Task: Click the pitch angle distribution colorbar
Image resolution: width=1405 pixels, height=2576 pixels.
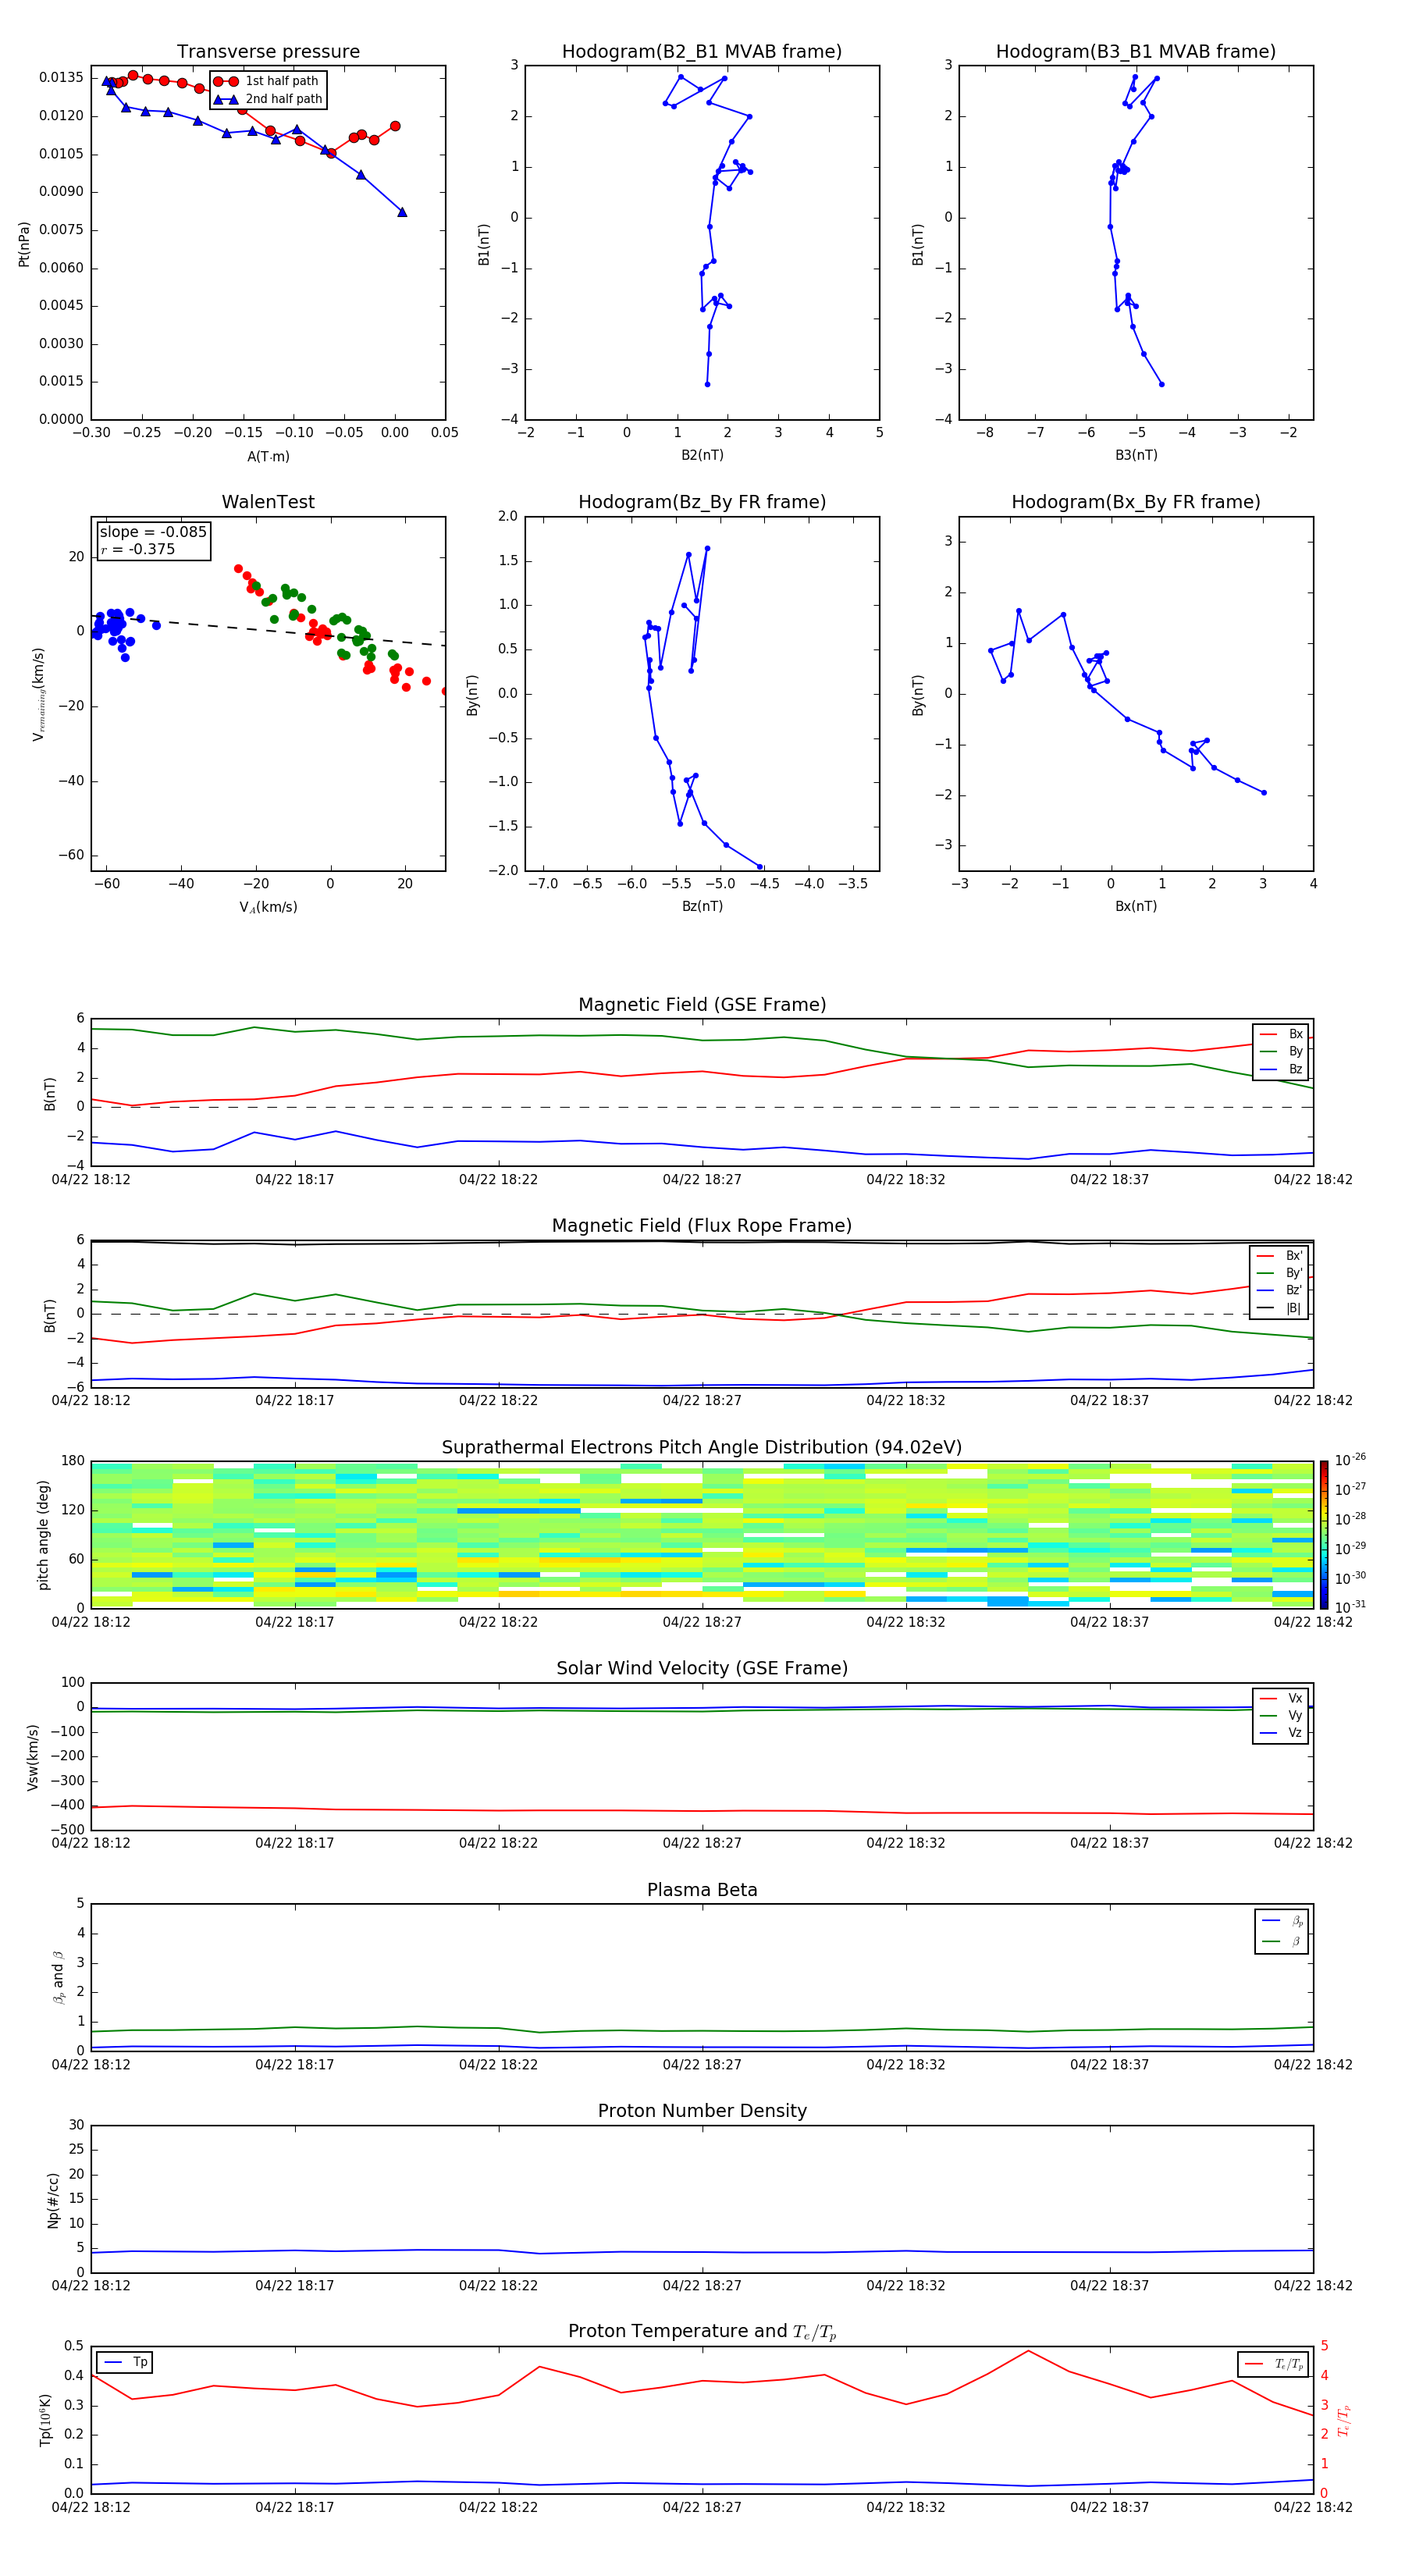Action: pos(1323,1533)
